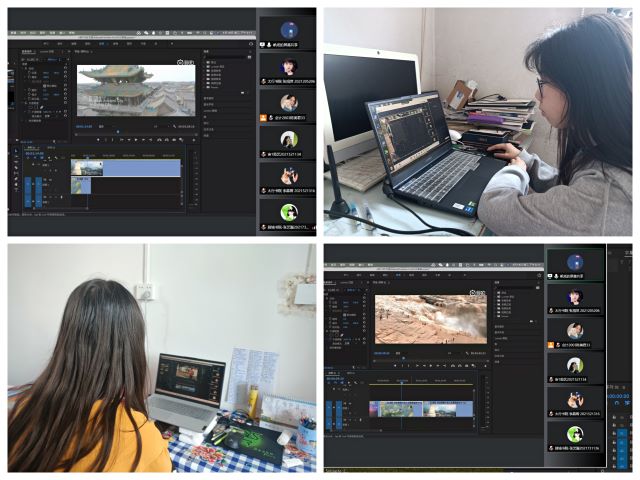
Task: Select the Hand tool beside pagoda timeline
Action: click(x=16, y=184)
